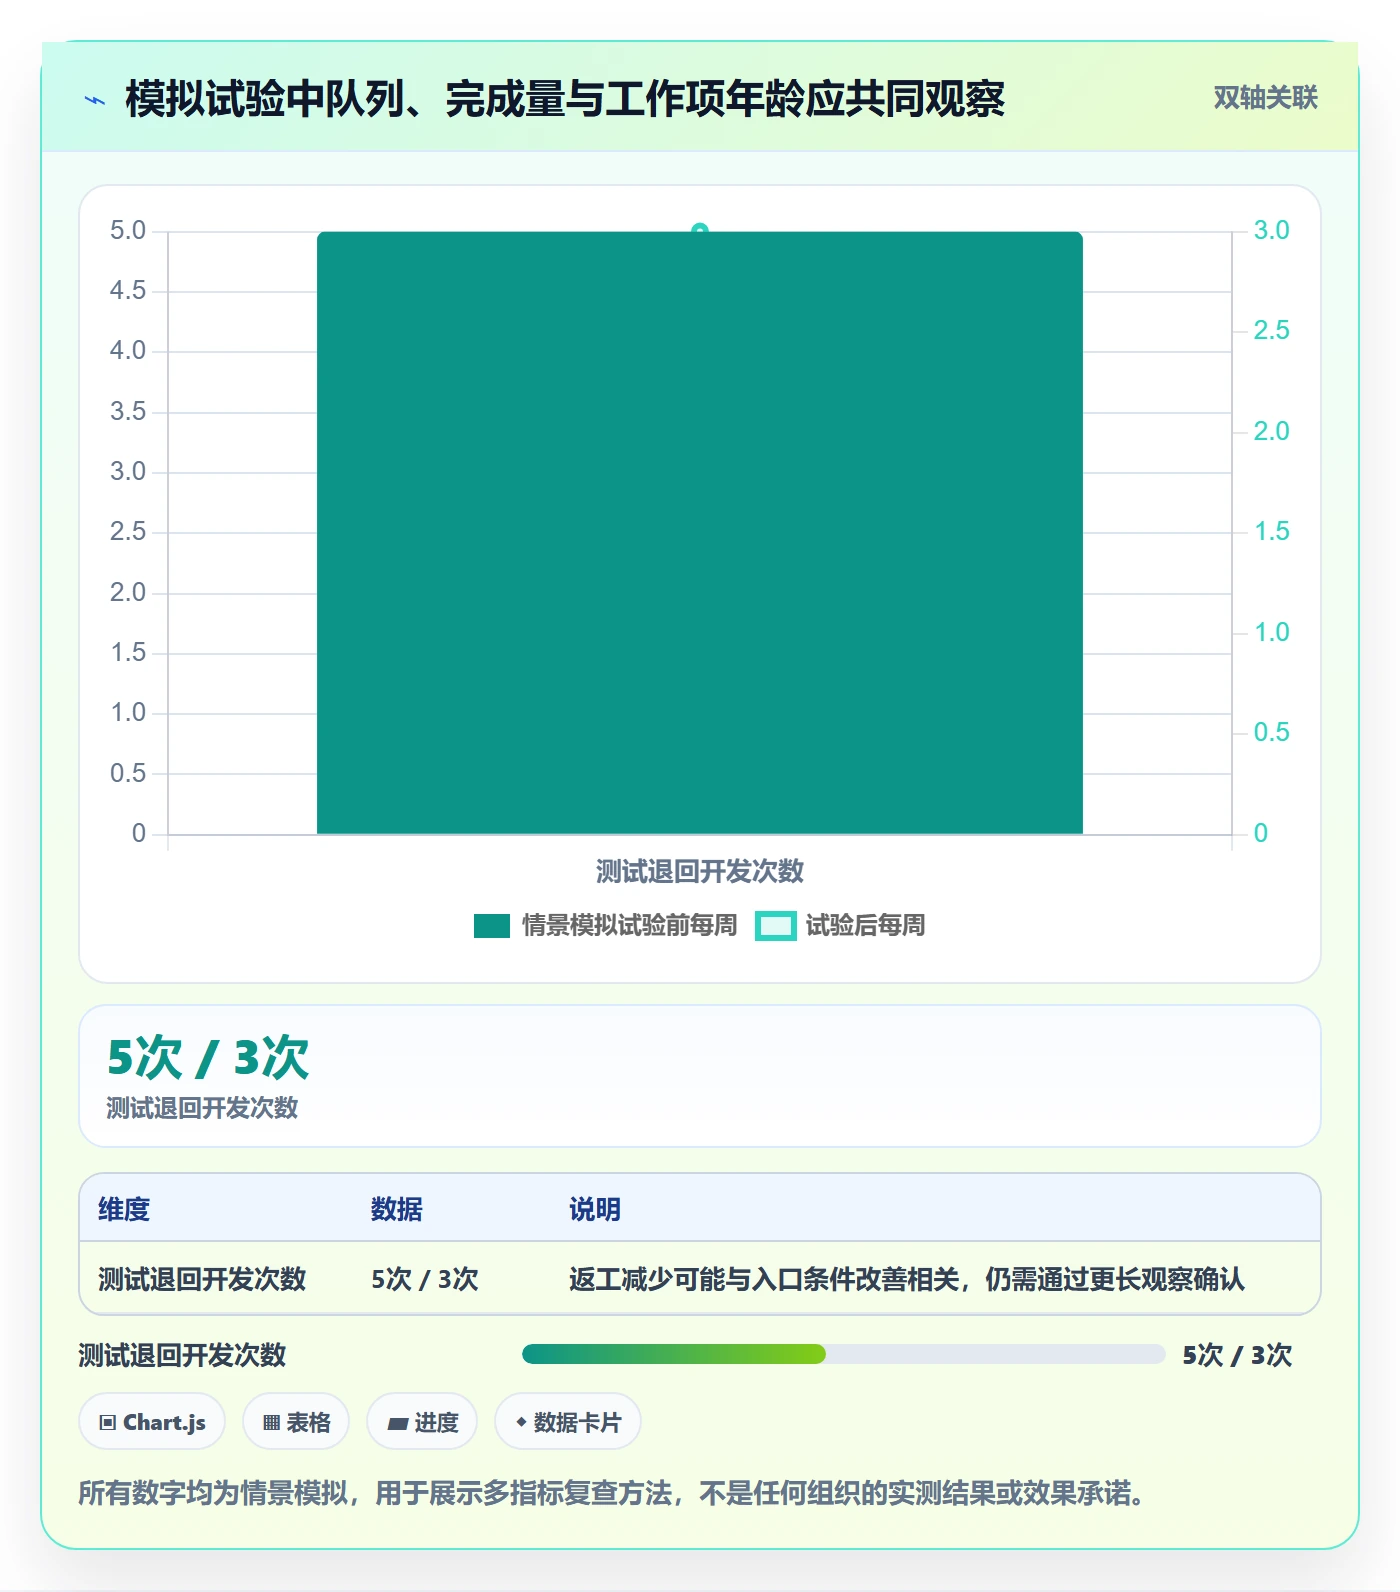Click the diamond icon in the 数据卡片 chip
The height and width of the screenshot is (1592, 1400).
point(521,1422)
